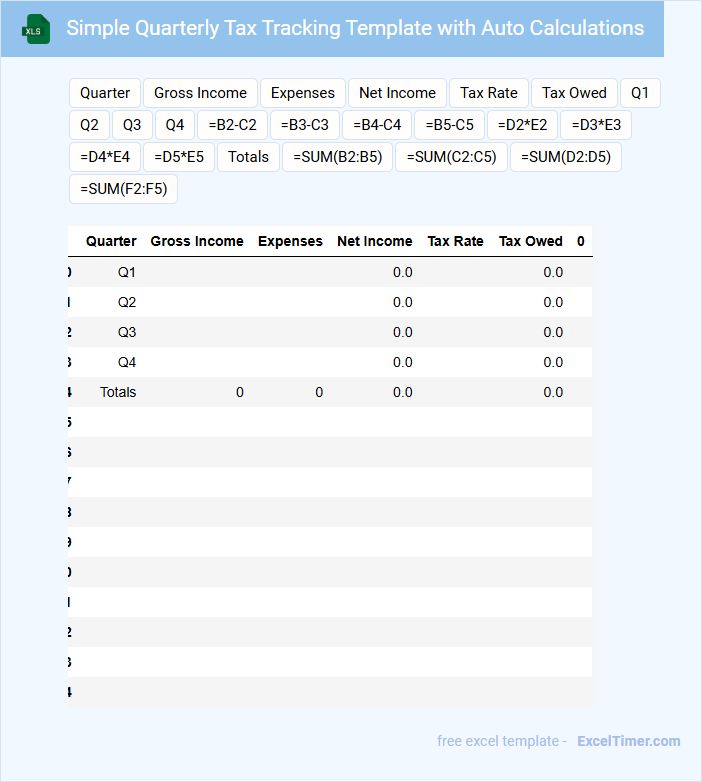Select the Gross Income tag

pyautogui.click(x=200, y=93)
